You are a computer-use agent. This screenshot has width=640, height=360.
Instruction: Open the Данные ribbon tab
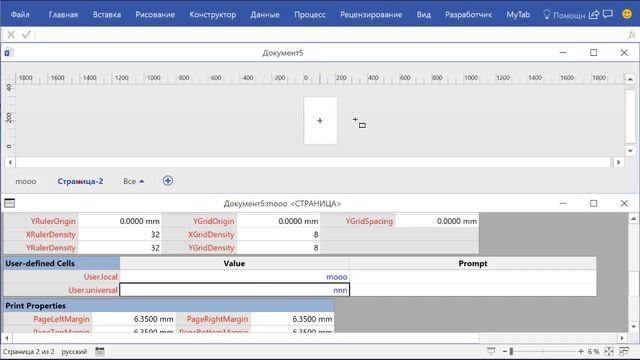265,15
